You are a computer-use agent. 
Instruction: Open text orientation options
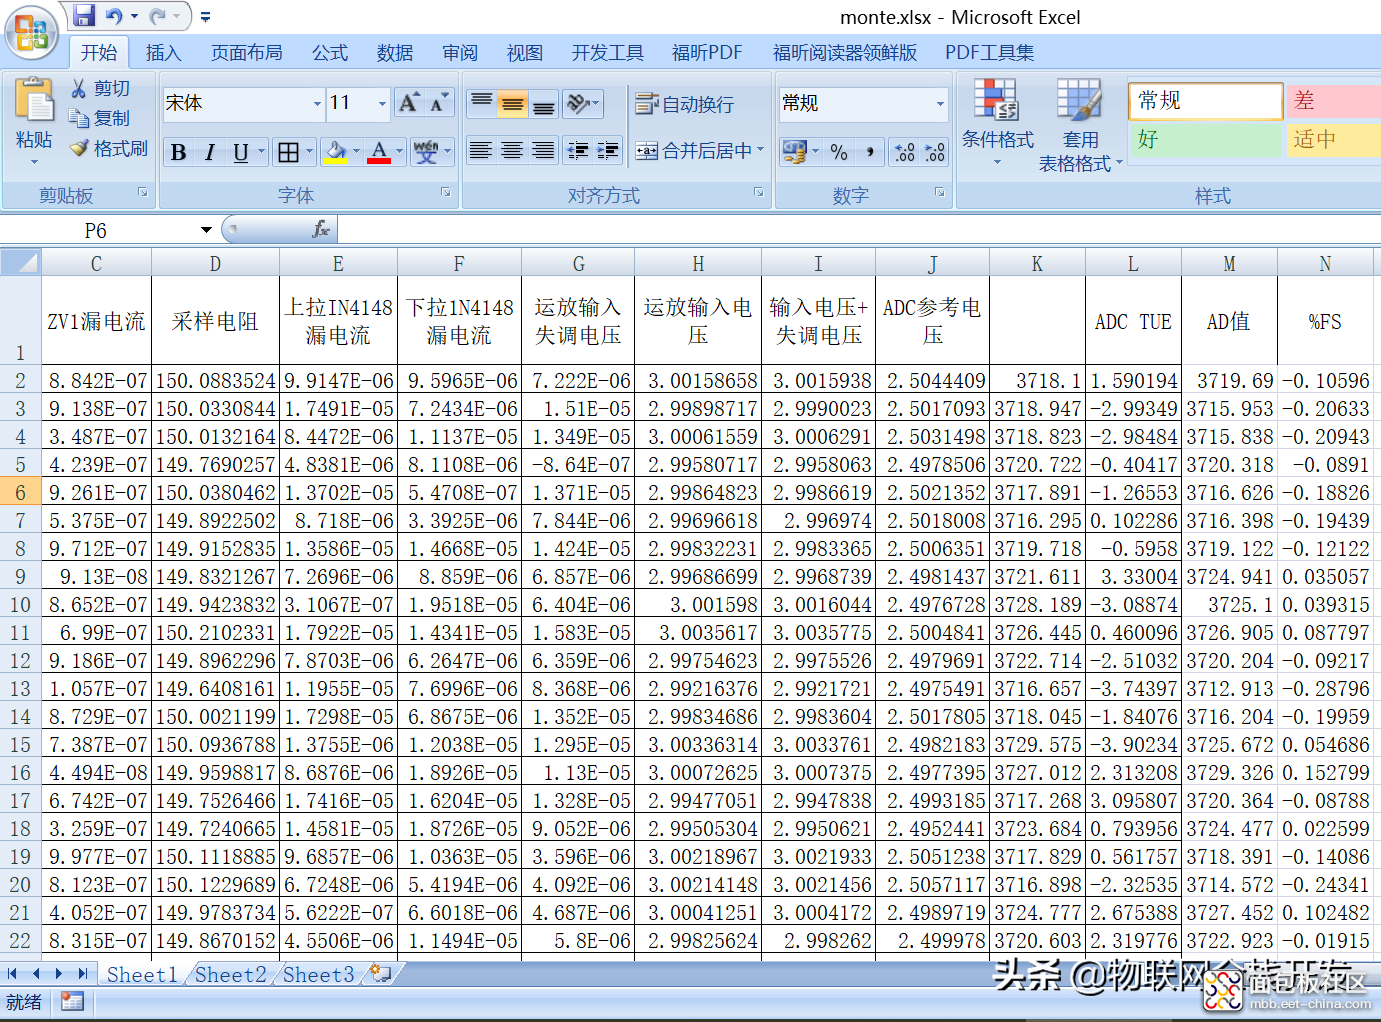click(583, 102)
